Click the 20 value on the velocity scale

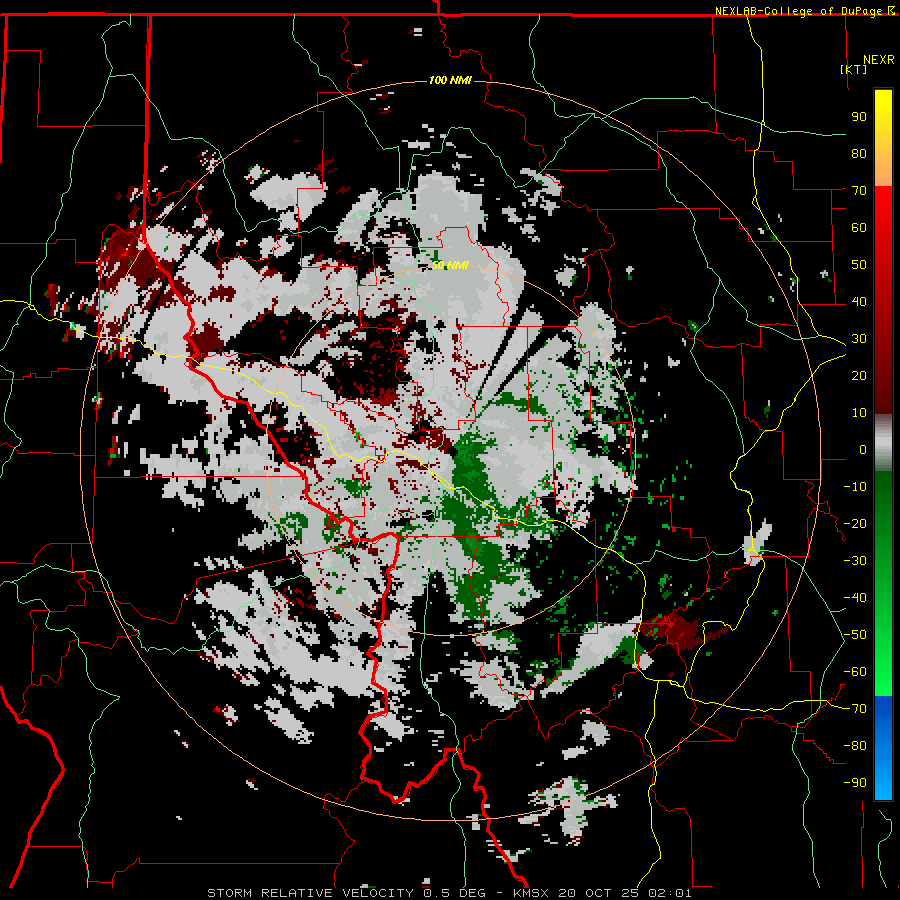859,375
